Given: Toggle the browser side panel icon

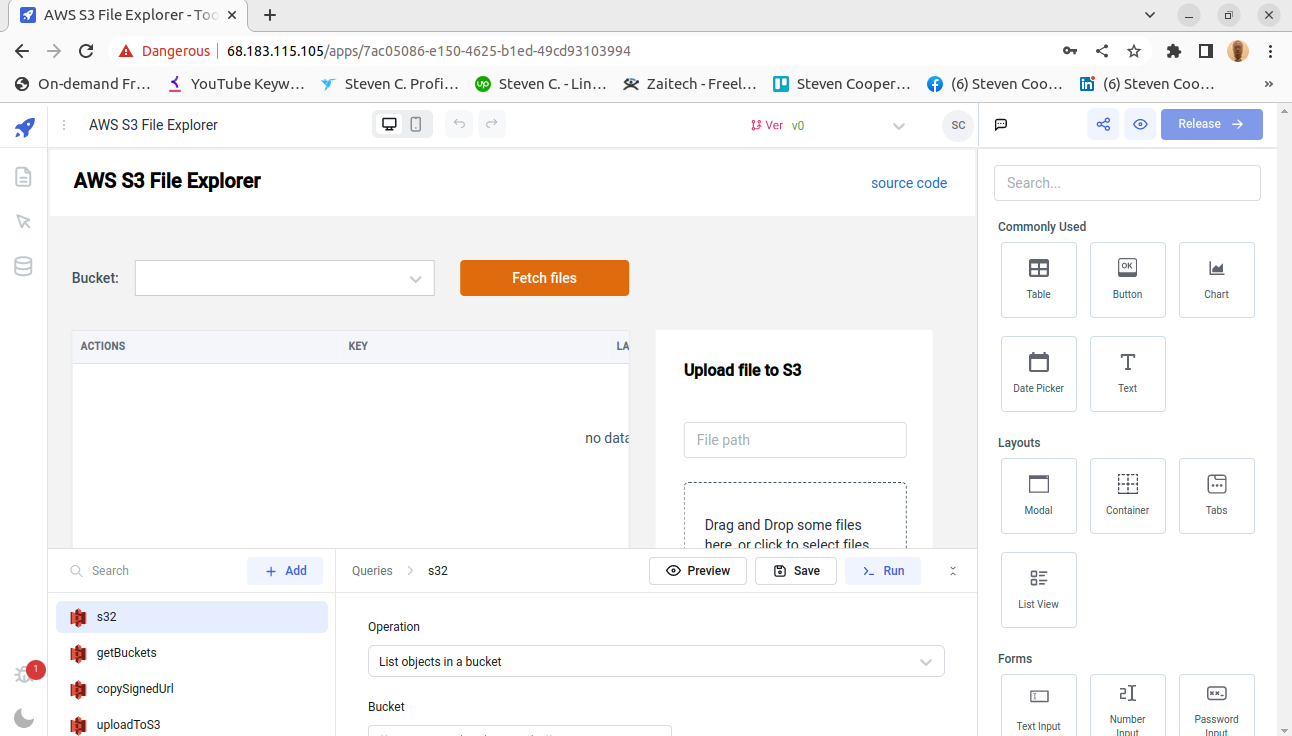Looking at the screenshot, I should (1206, 51).
